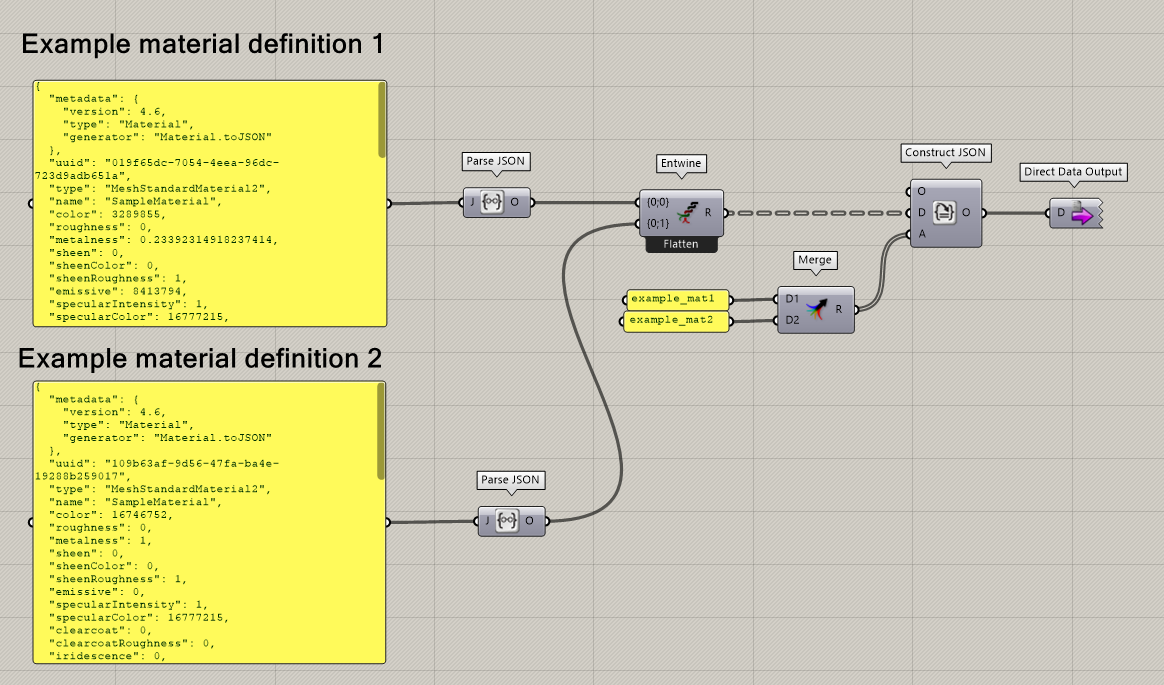Screen dimensions: 1164x685
Task: Select the example_mat2 panel
Action: [x=676, y=321]
